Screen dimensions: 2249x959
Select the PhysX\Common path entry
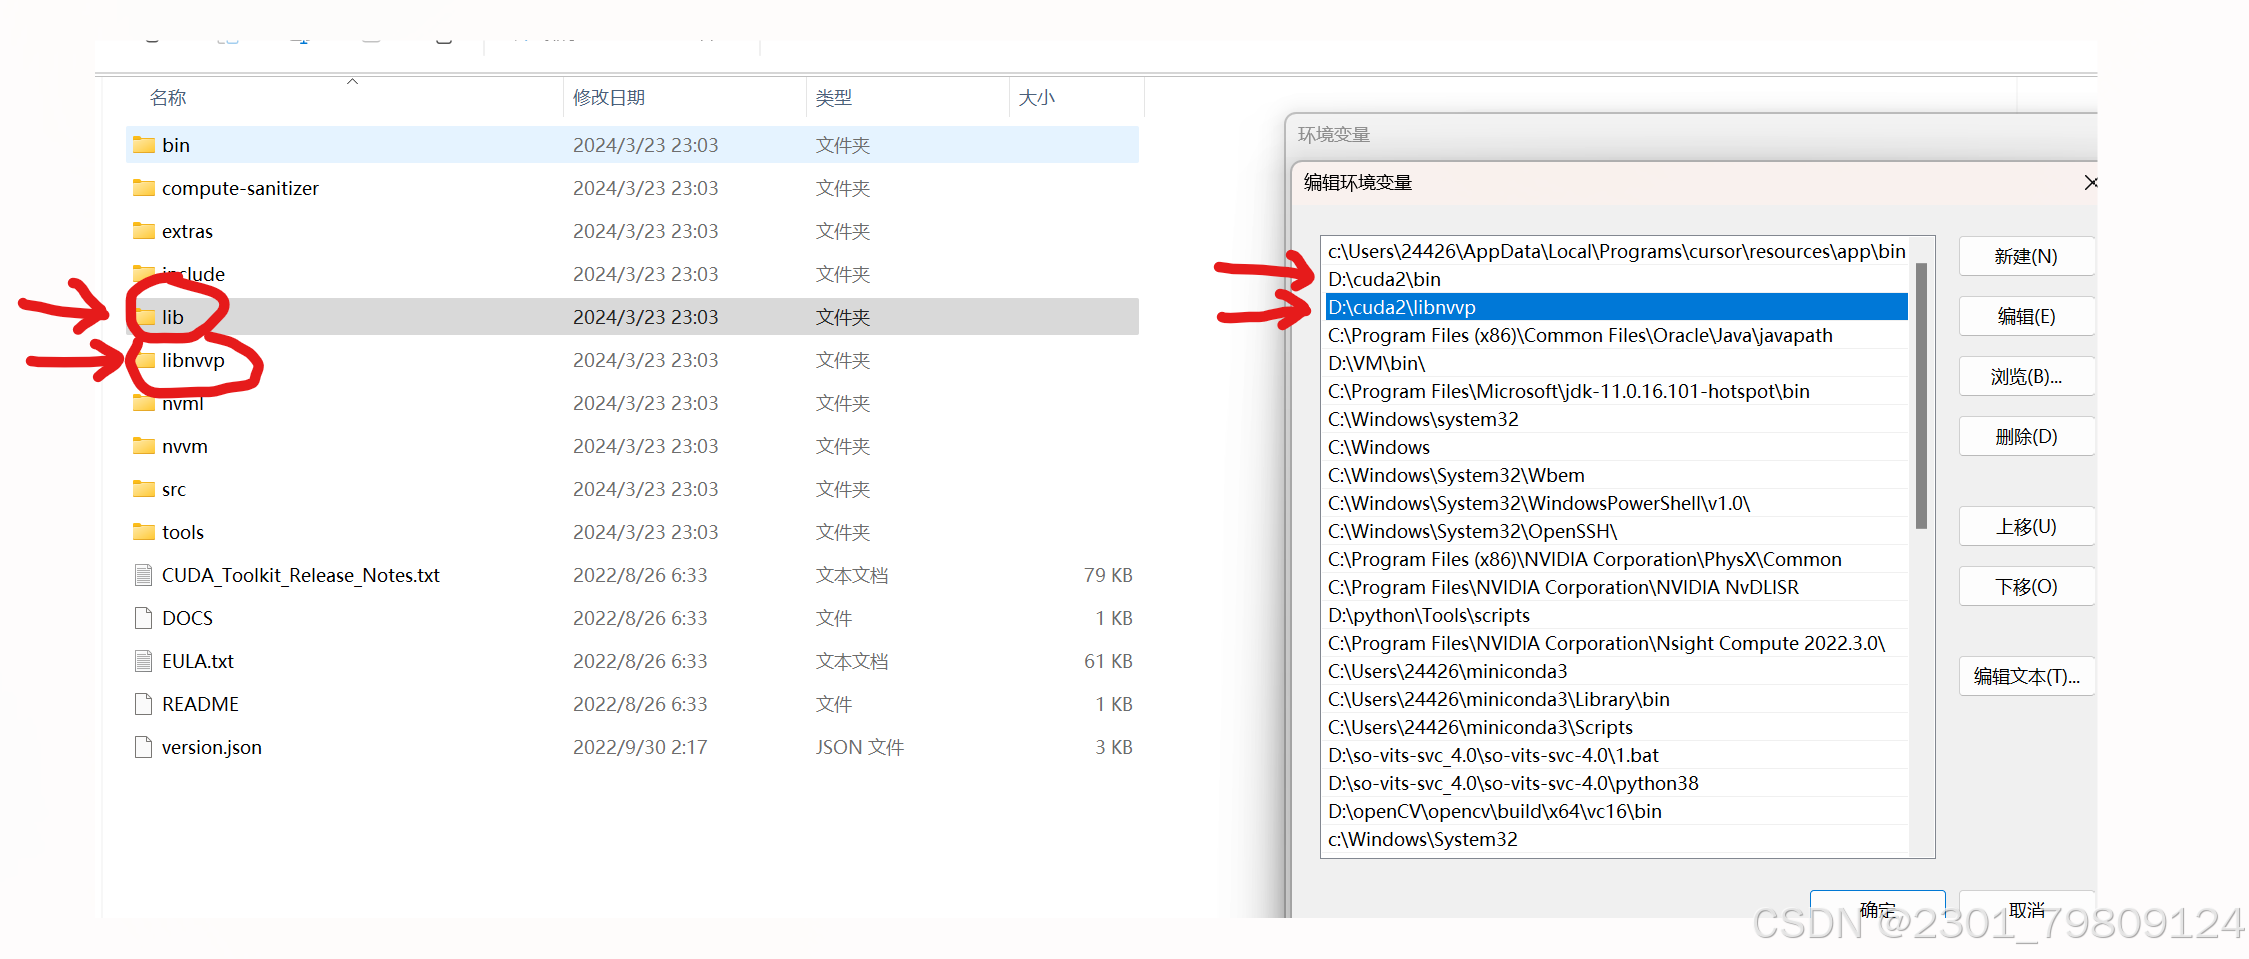[1616, 559]
